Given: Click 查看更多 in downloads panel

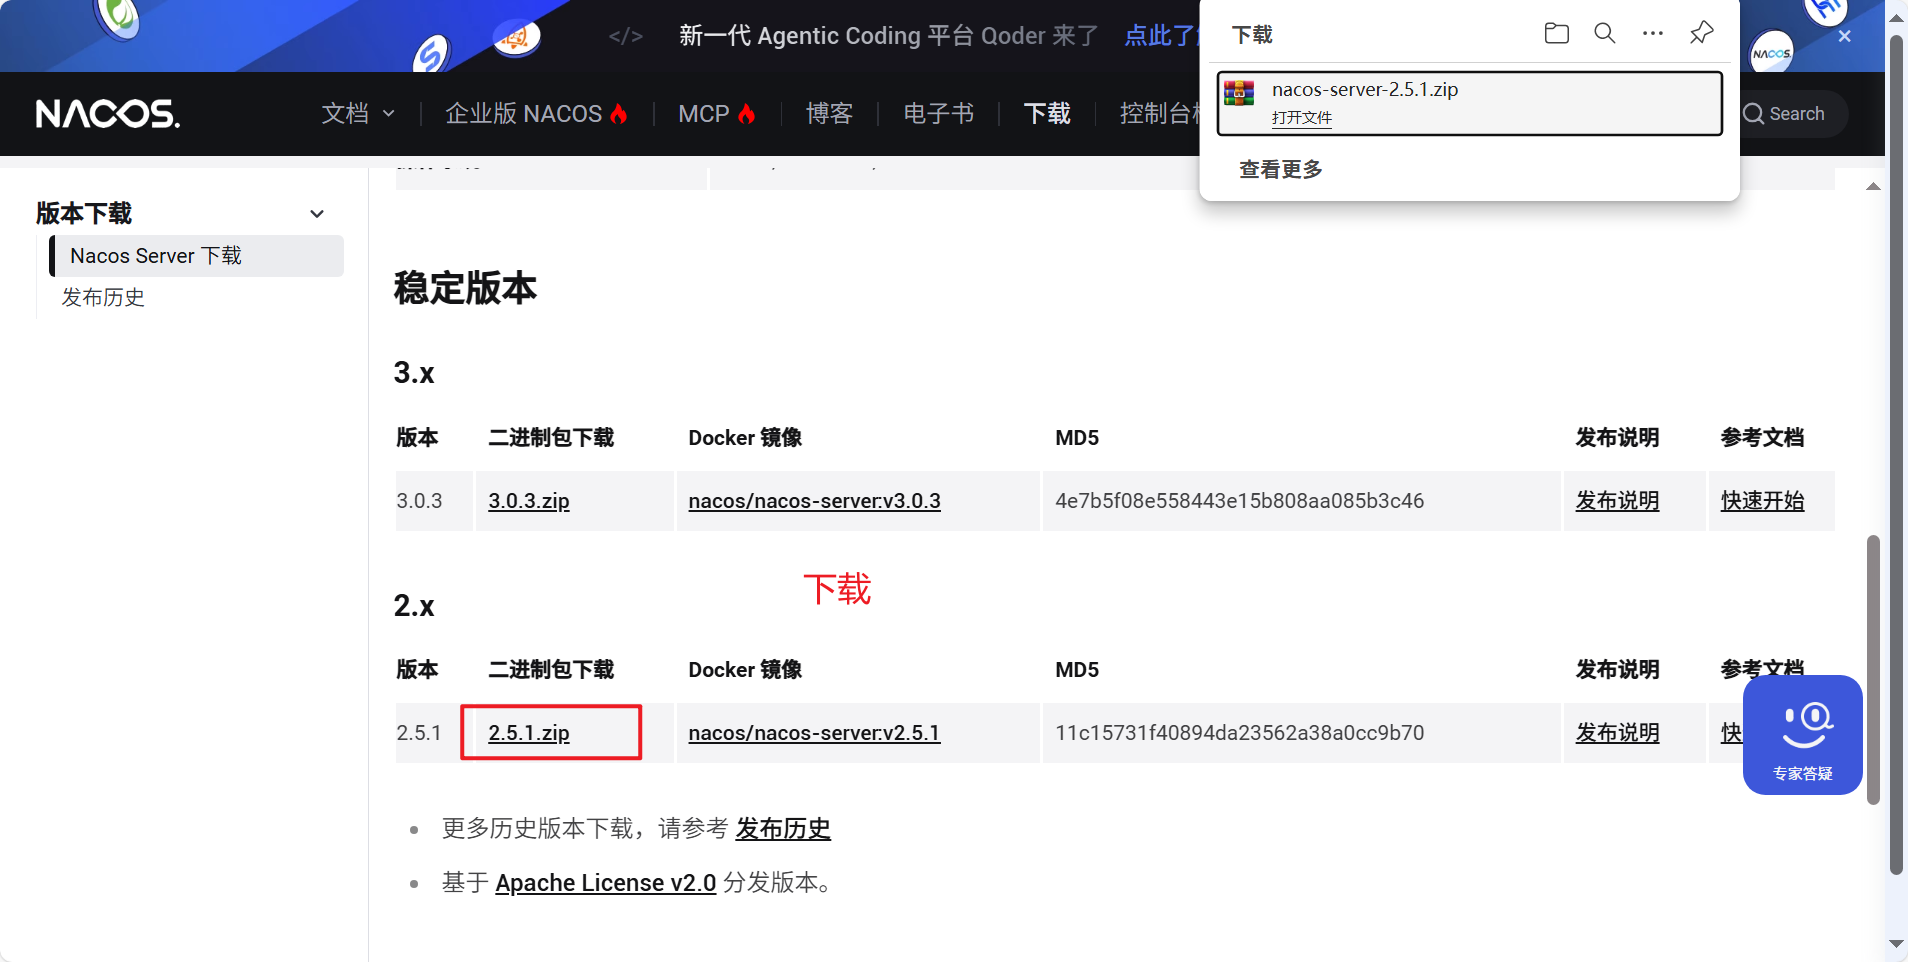Looking at the screenshot, I should [x=1280, y=169].
